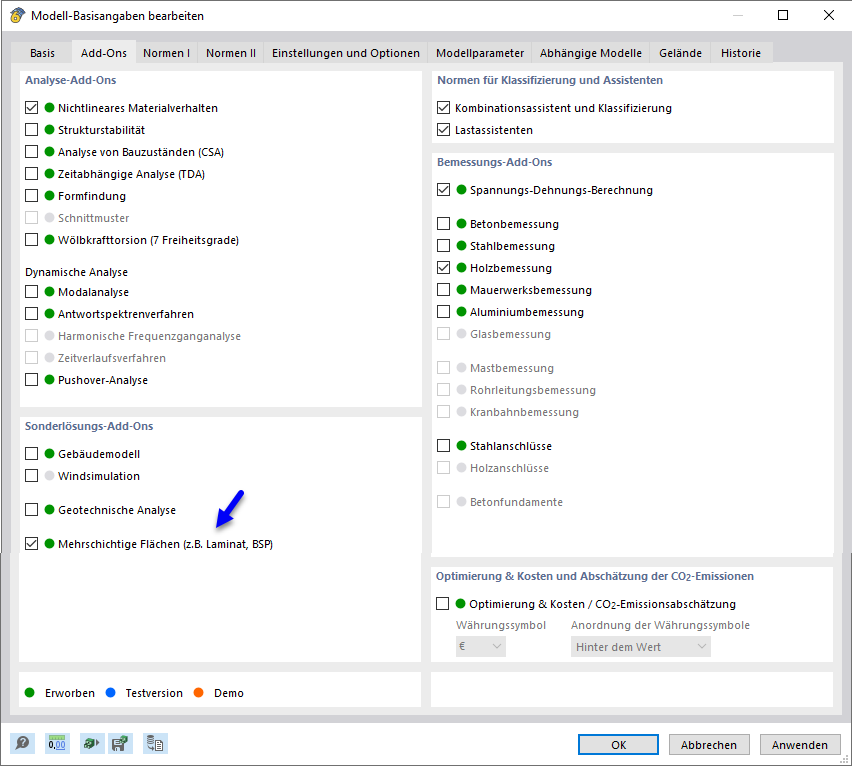Open the Währungssymbol dropdown
Viewport: 852px width, 766px height.
point(481,646)
